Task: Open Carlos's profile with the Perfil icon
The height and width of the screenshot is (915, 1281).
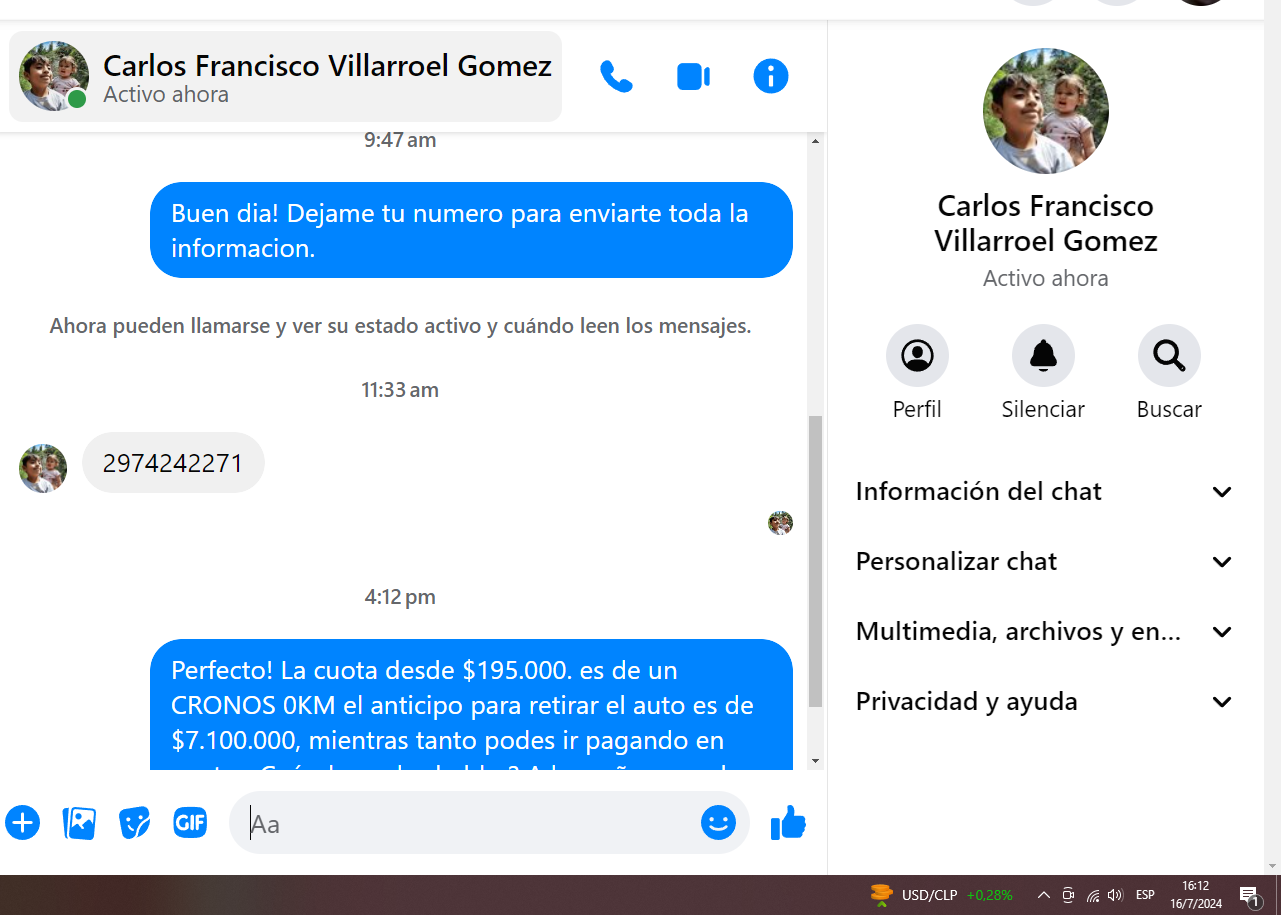Action: (x=917, y=355)
